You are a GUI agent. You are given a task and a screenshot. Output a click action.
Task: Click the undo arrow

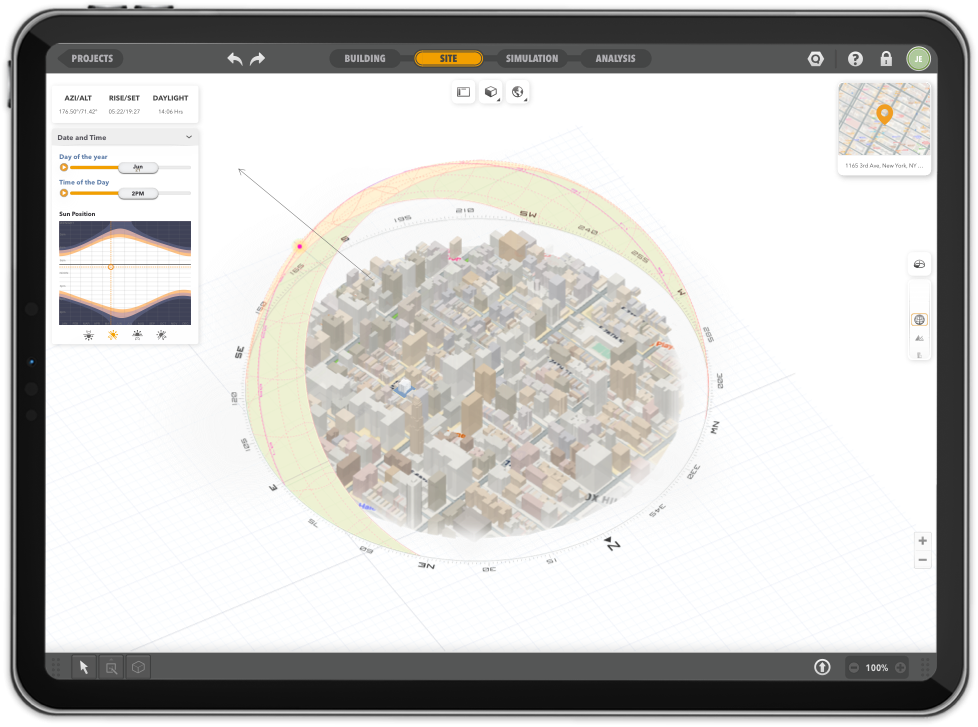tap(234, 59)
